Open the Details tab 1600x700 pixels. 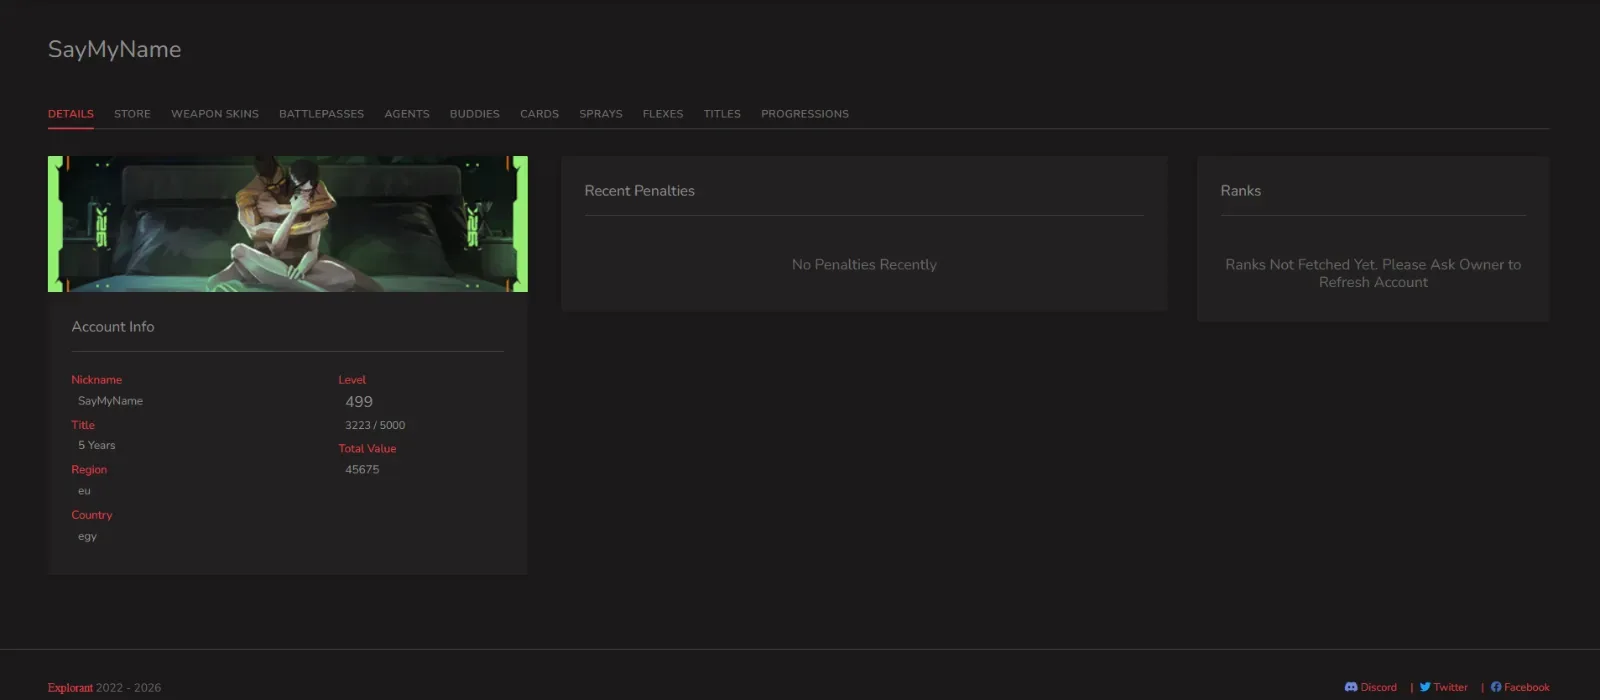pyautogui.click(x=71, y=114)
